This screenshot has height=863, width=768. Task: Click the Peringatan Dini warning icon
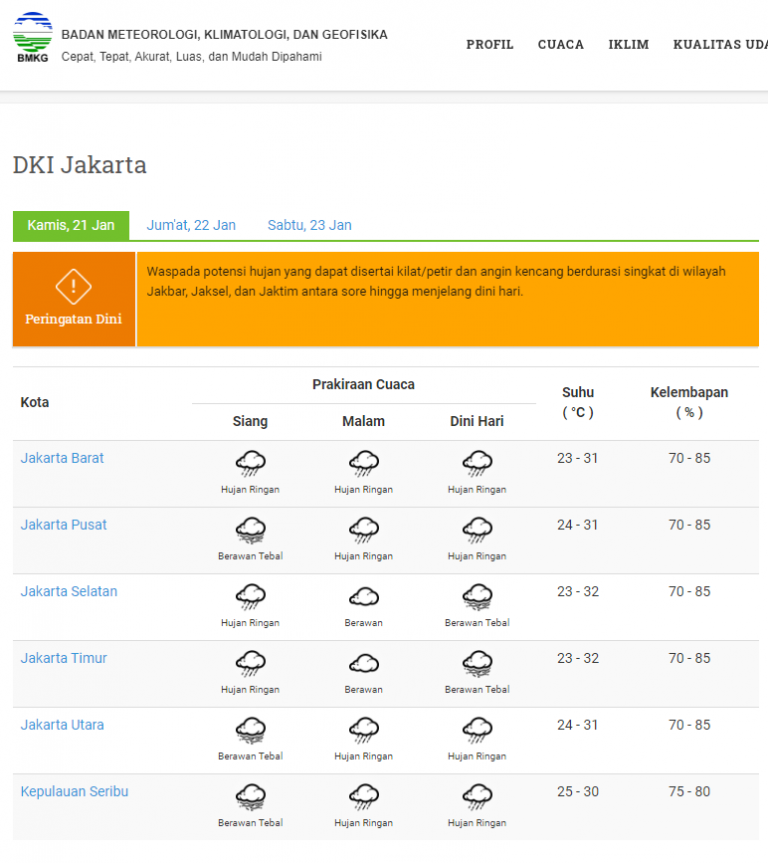pos(73,287)
